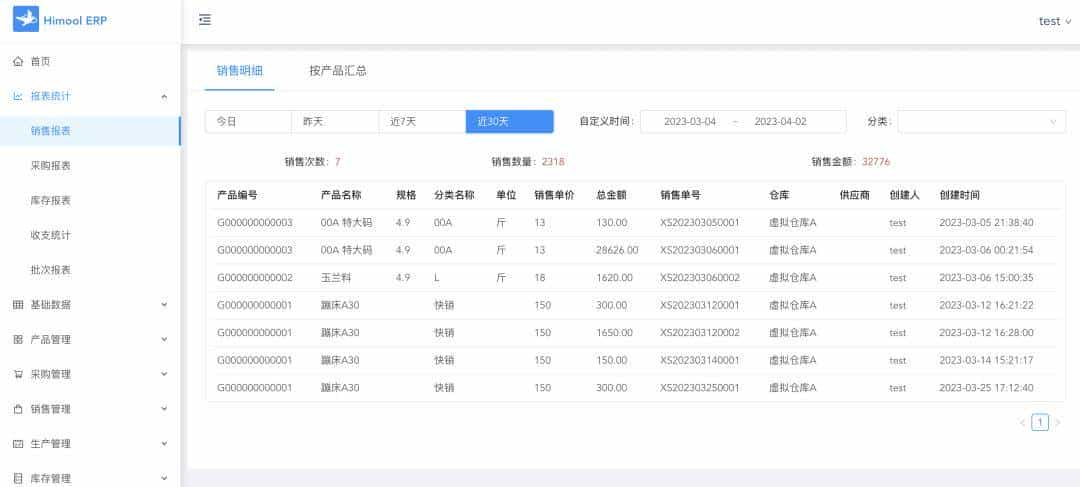The width and height of the screenshot is (1080, 487).
Task: Click the 1650.00 amount cell
Action: click(614, 333)
